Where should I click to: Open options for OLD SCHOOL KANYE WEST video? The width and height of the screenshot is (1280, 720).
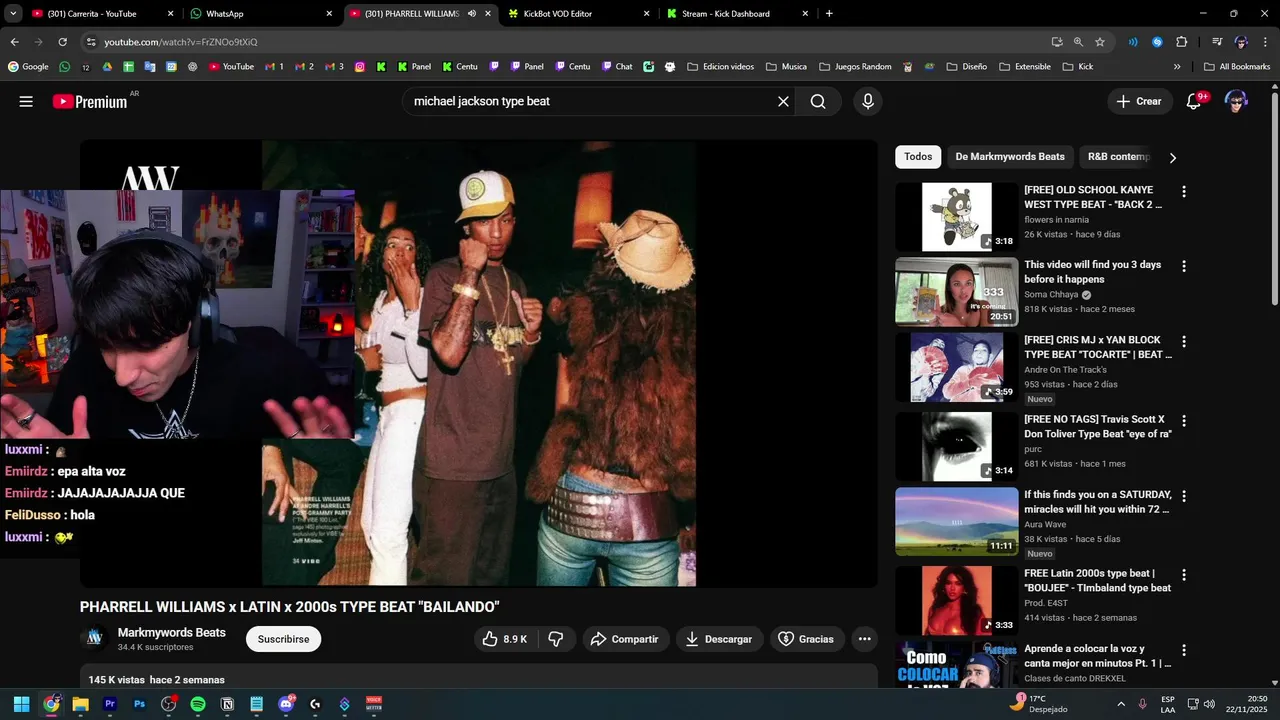click(x=1184, y=191)
